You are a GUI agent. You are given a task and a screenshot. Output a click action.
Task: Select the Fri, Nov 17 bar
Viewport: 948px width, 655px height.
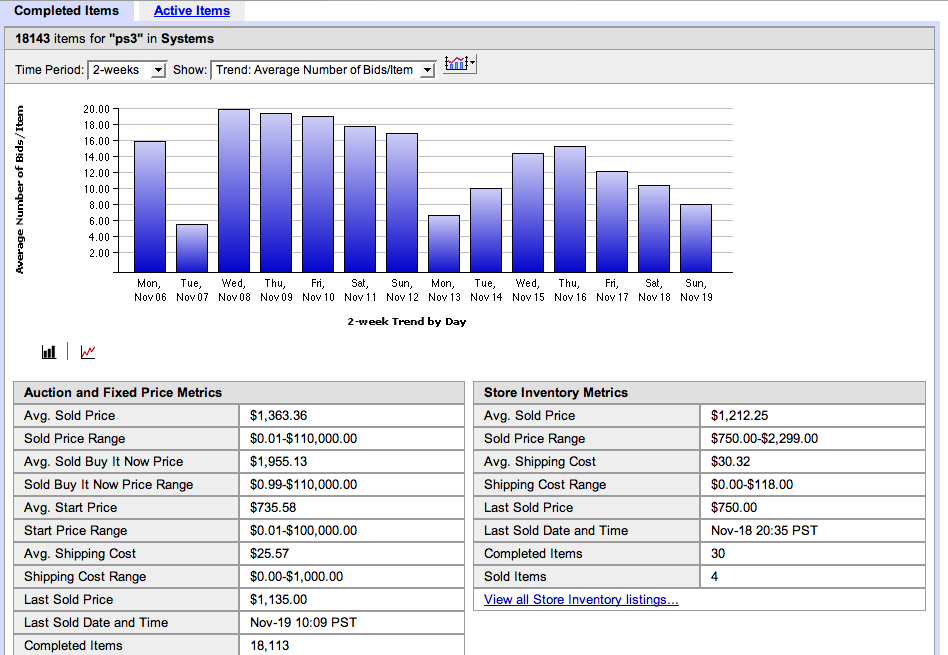tap(612, 222)
